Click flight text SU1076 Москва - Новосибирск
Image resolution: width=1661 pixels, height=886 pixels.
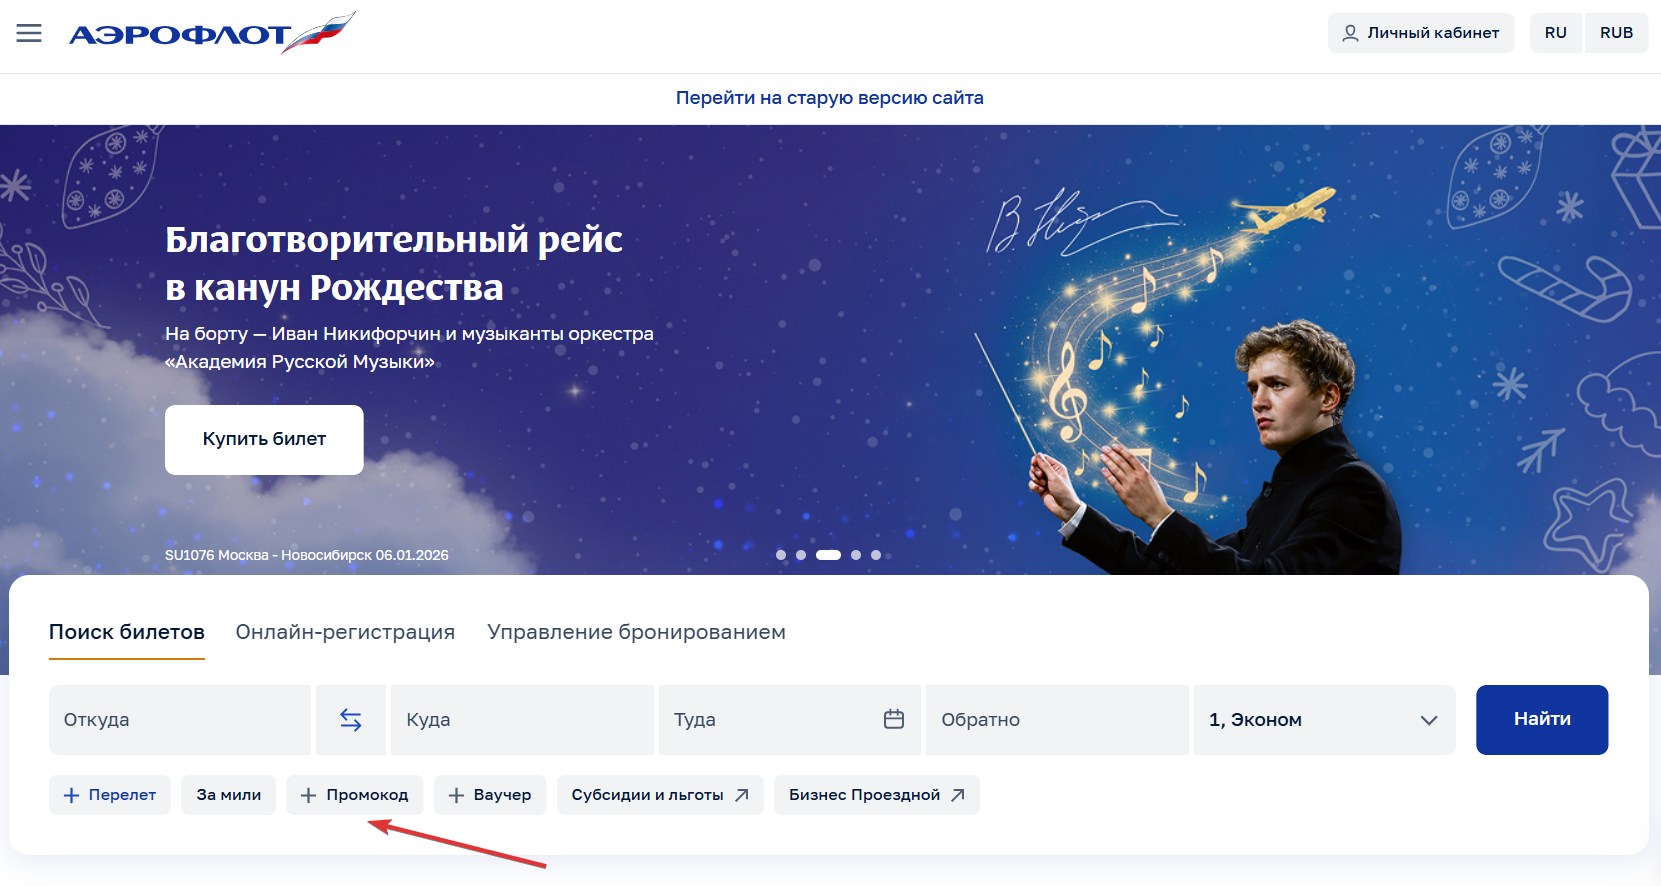[x=306, y=555]
